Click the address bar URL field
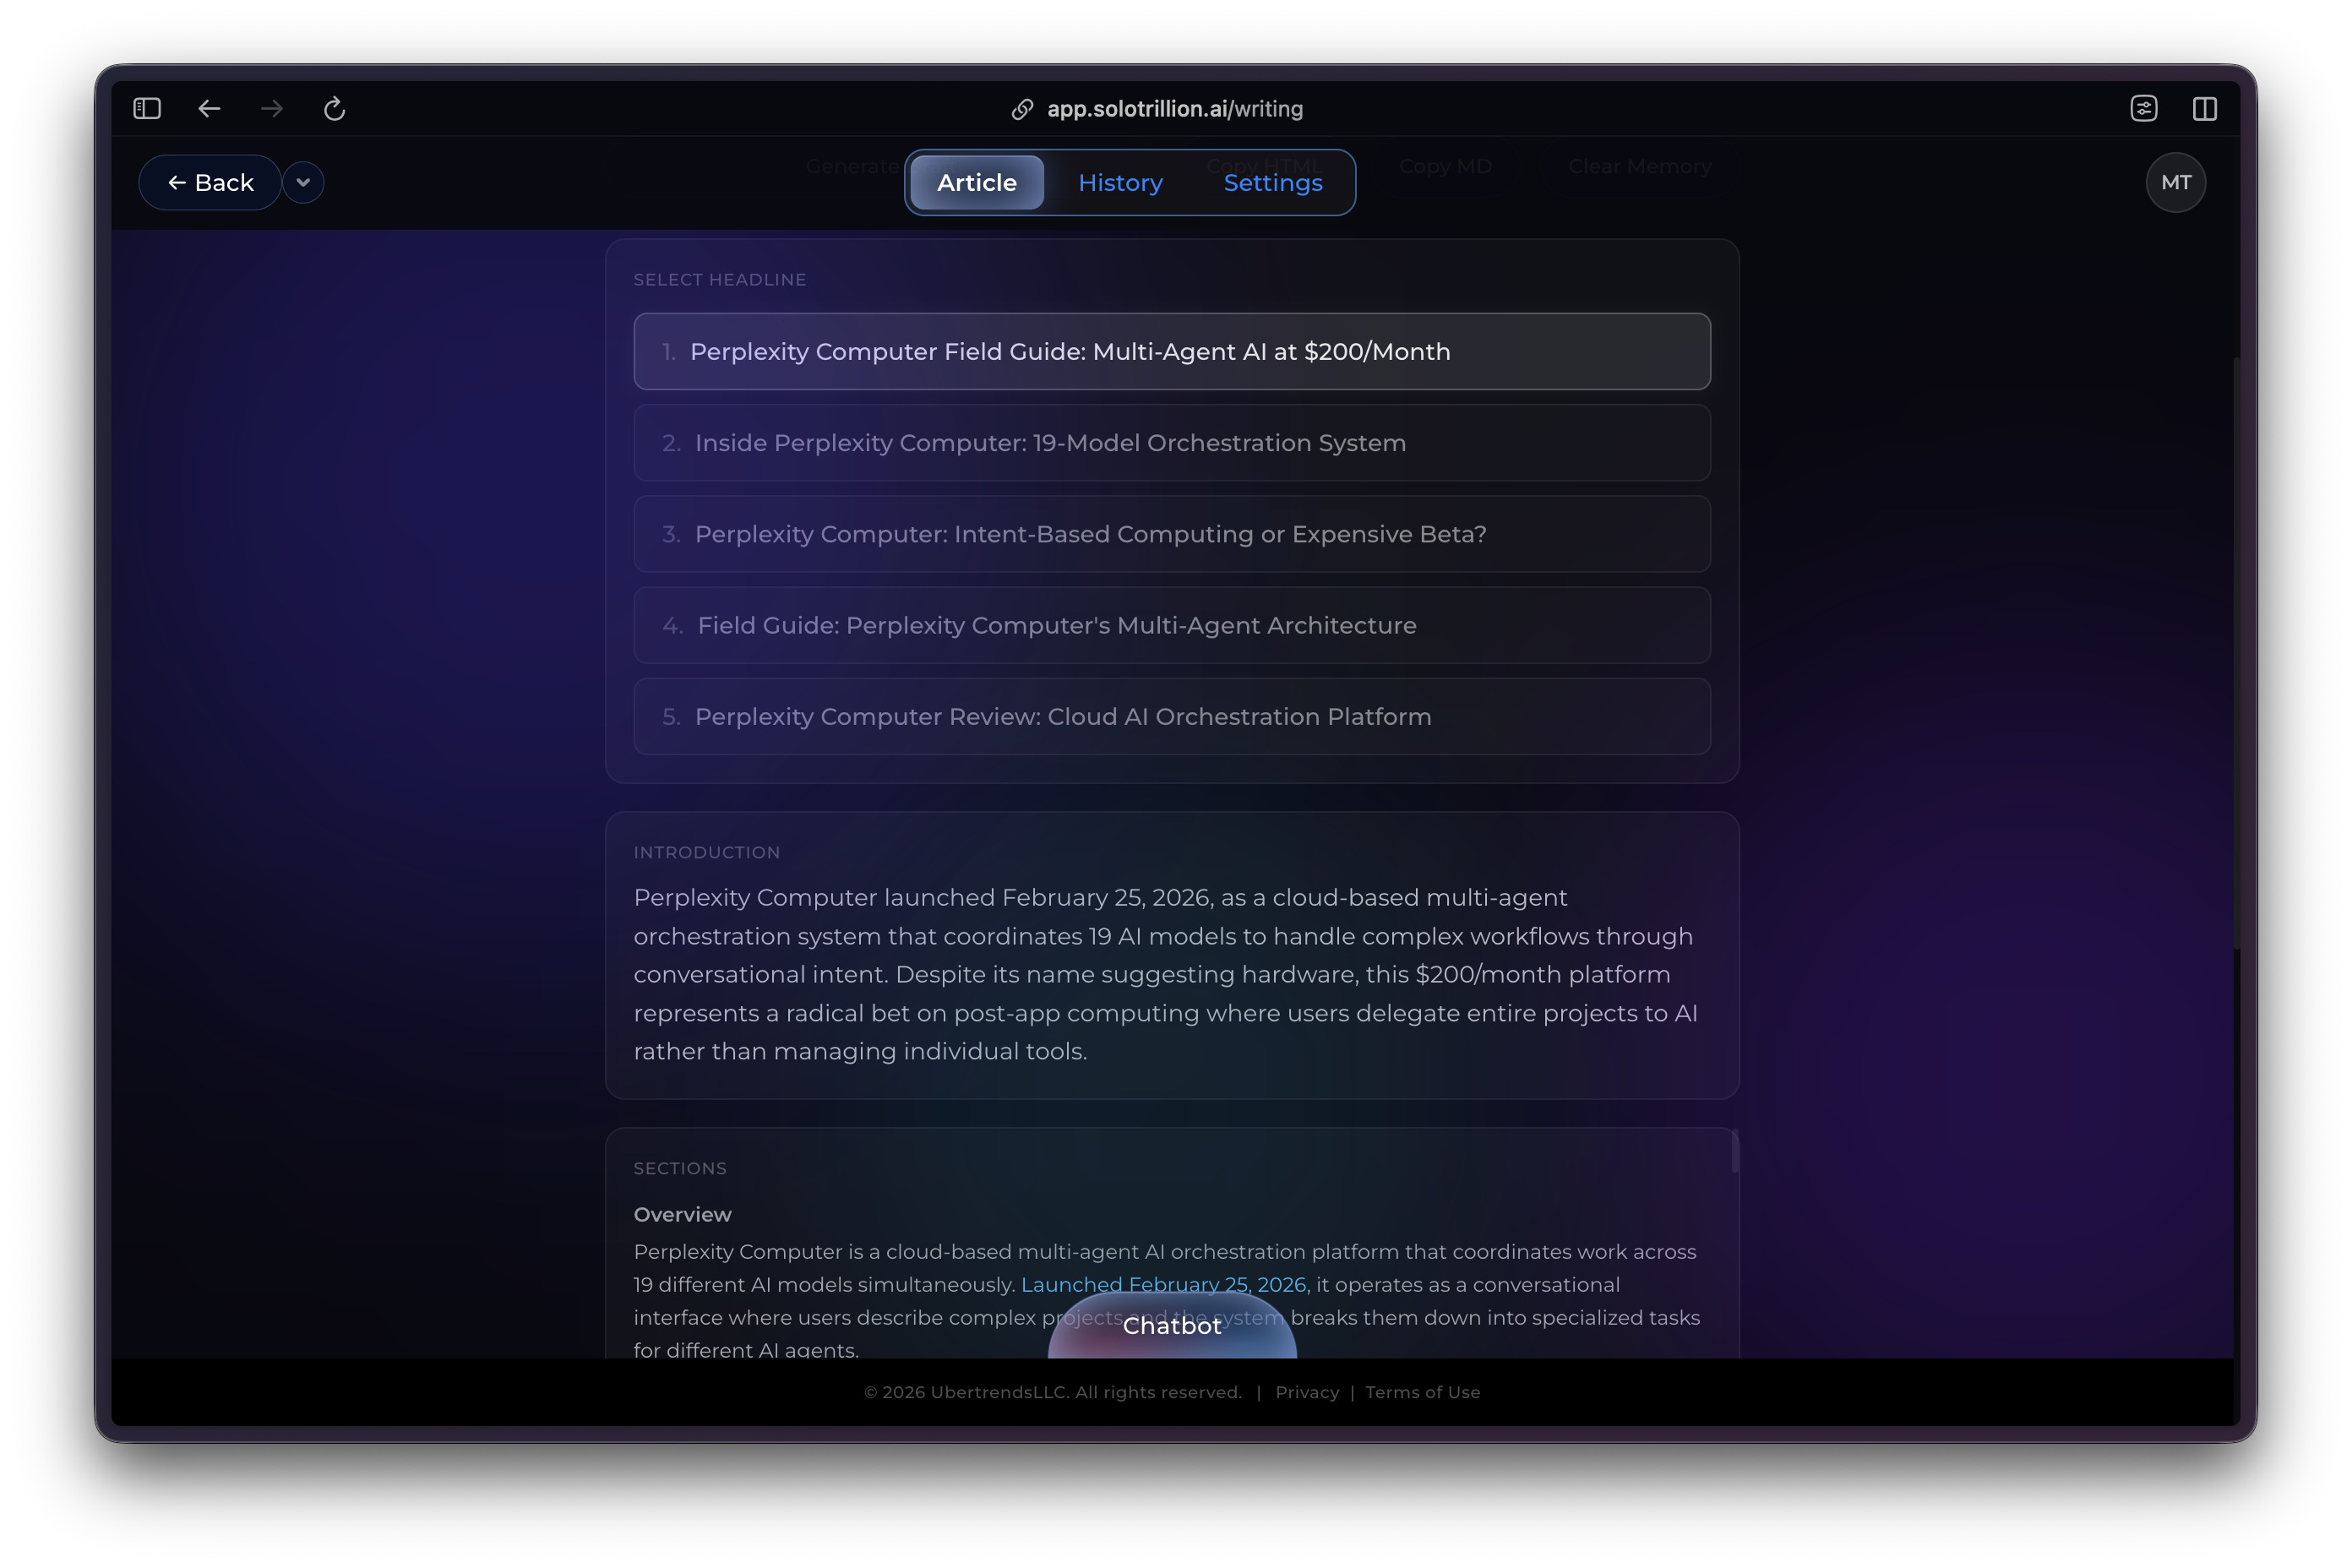 pos(1174,108)
